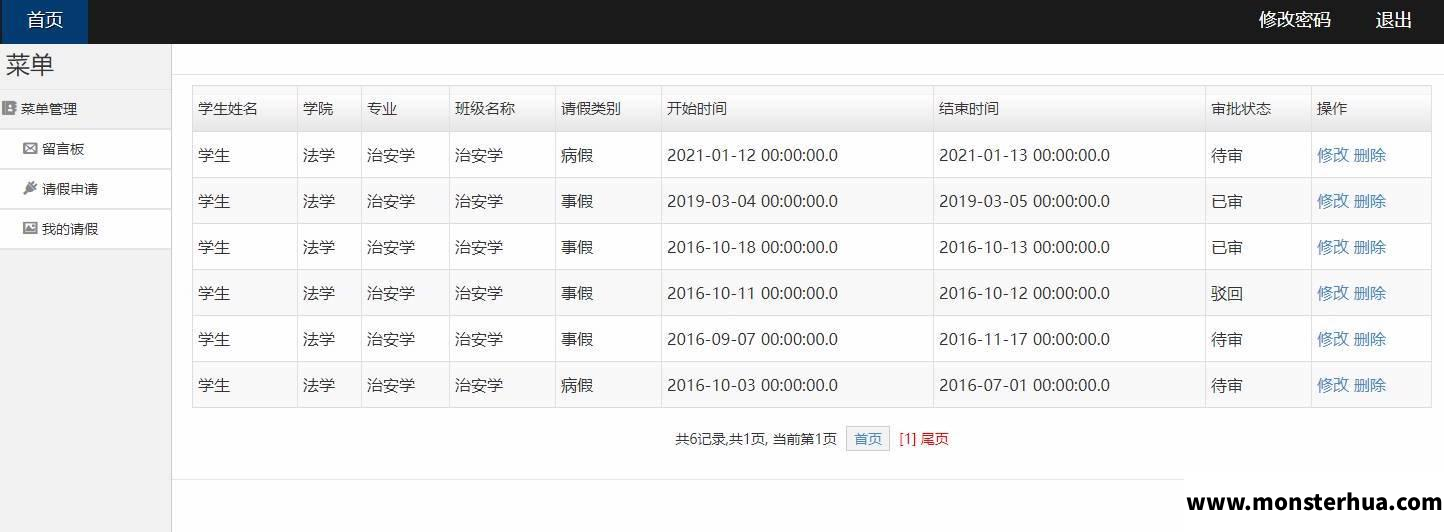Click 修改 for the 2019-03-04 leave row
Screen dimensions: 1444x532
(1333, 201)
